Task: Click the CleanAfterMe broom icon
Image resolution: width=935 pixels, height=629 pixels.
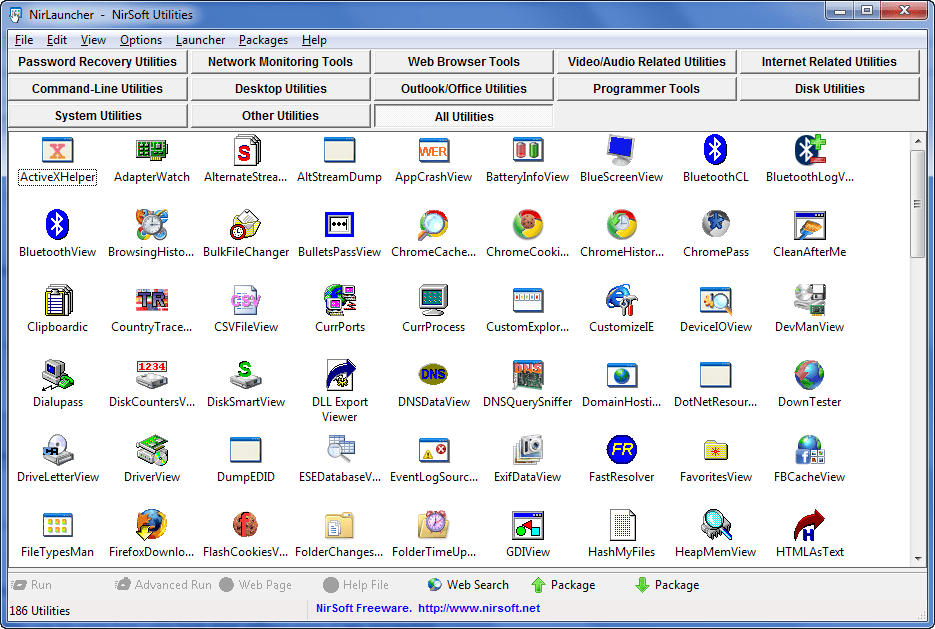Action: tap(809, 225)
